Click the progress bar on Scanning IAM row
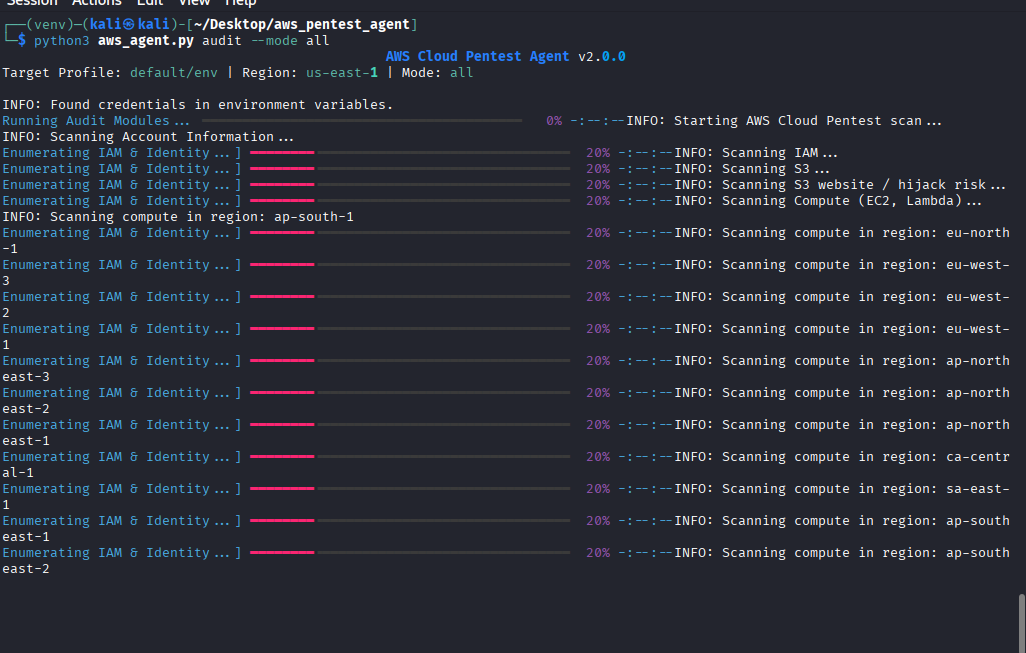This screenshot has height=653, width=1026. click(x=409, y=153)
